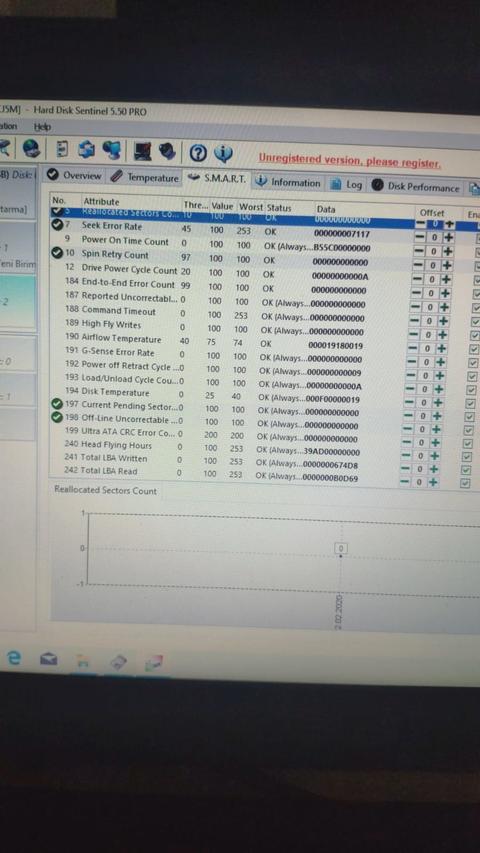The image size is (480, 853).
Task: Select the S.M.A.R.T. tab
Action: click(x=218, y=178)
